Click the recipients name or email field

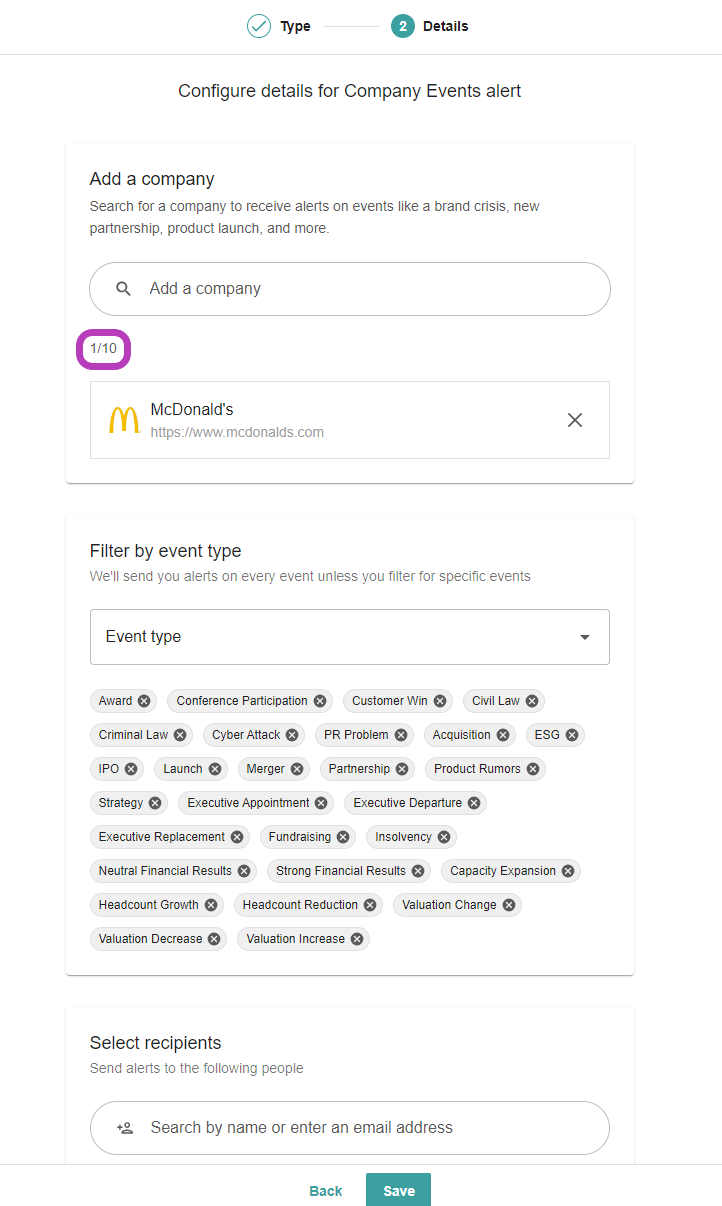click(x=350, y=1128)
